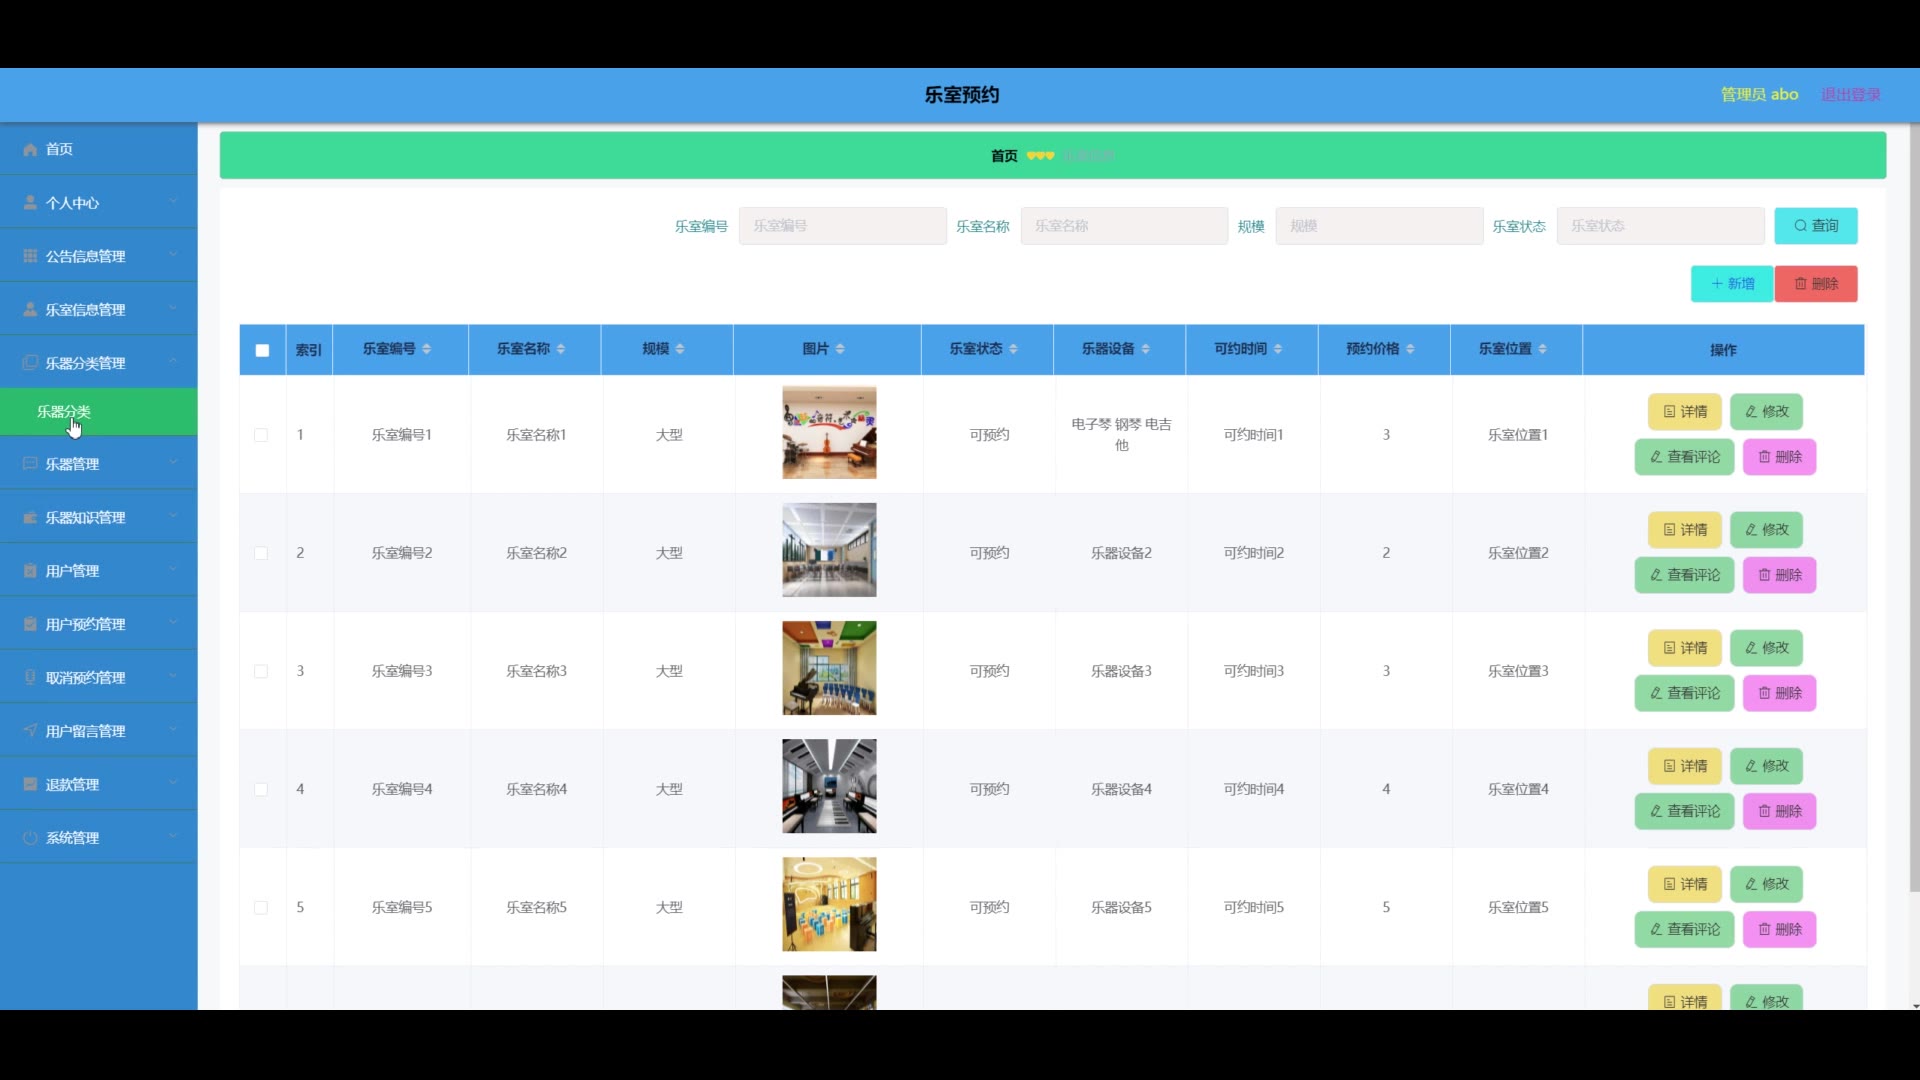Click the grid icon next to 公告信息管理
Viewport: 1920px width, 1080px height.
coord(30,256)
